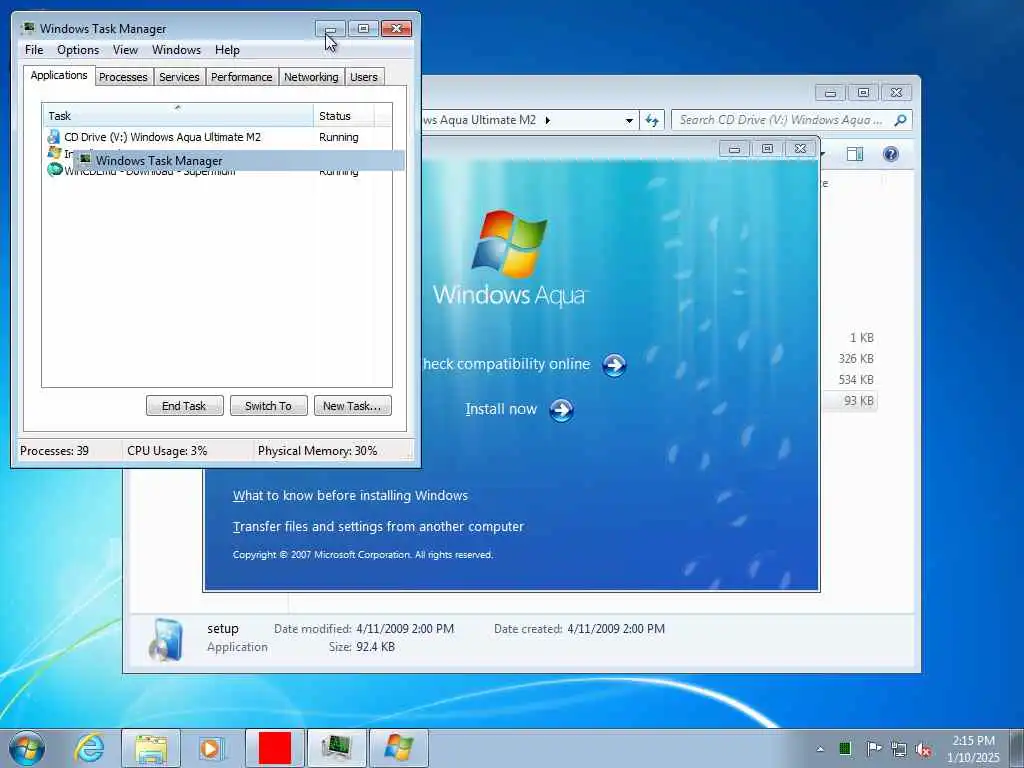This screenshot has height=768, width=1024.
Task: Select file row with size 1 KB
Action: [x=850, y=338]
